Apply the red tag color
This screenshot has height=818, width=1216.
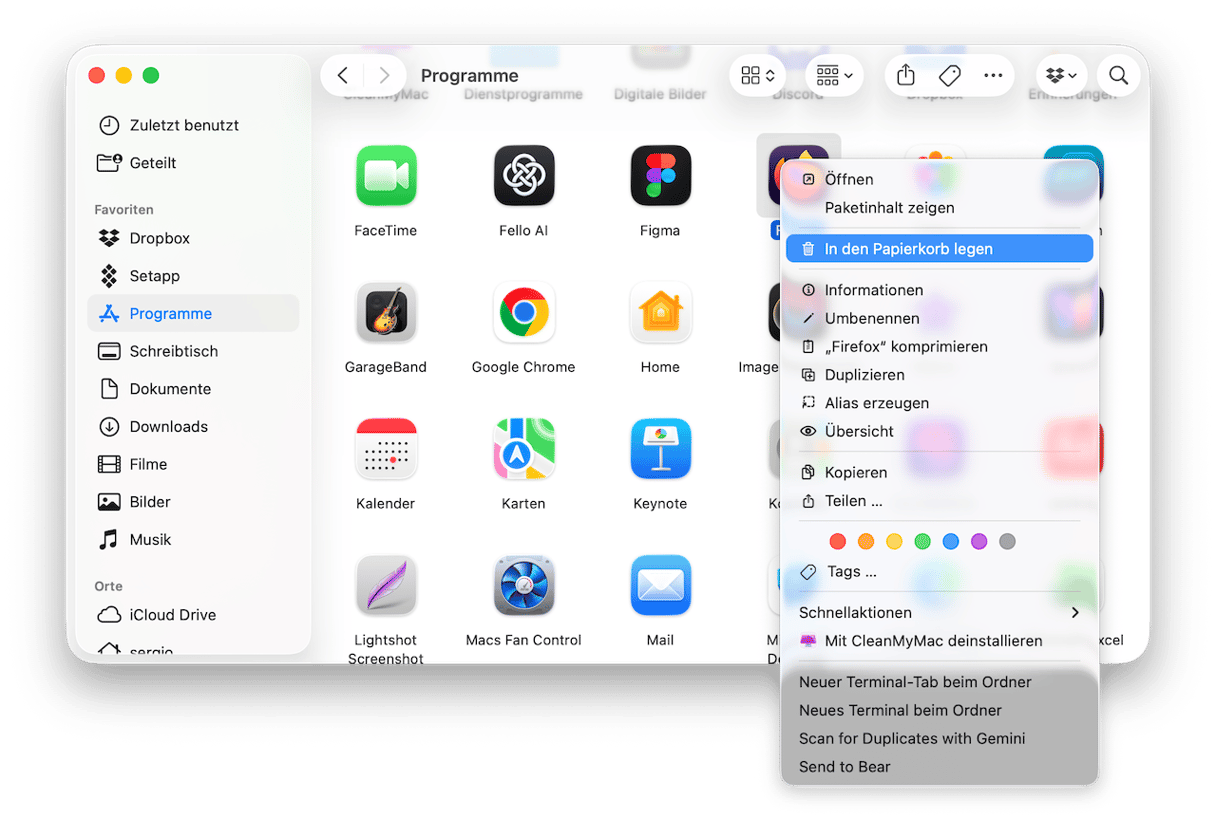coord(838,541)
